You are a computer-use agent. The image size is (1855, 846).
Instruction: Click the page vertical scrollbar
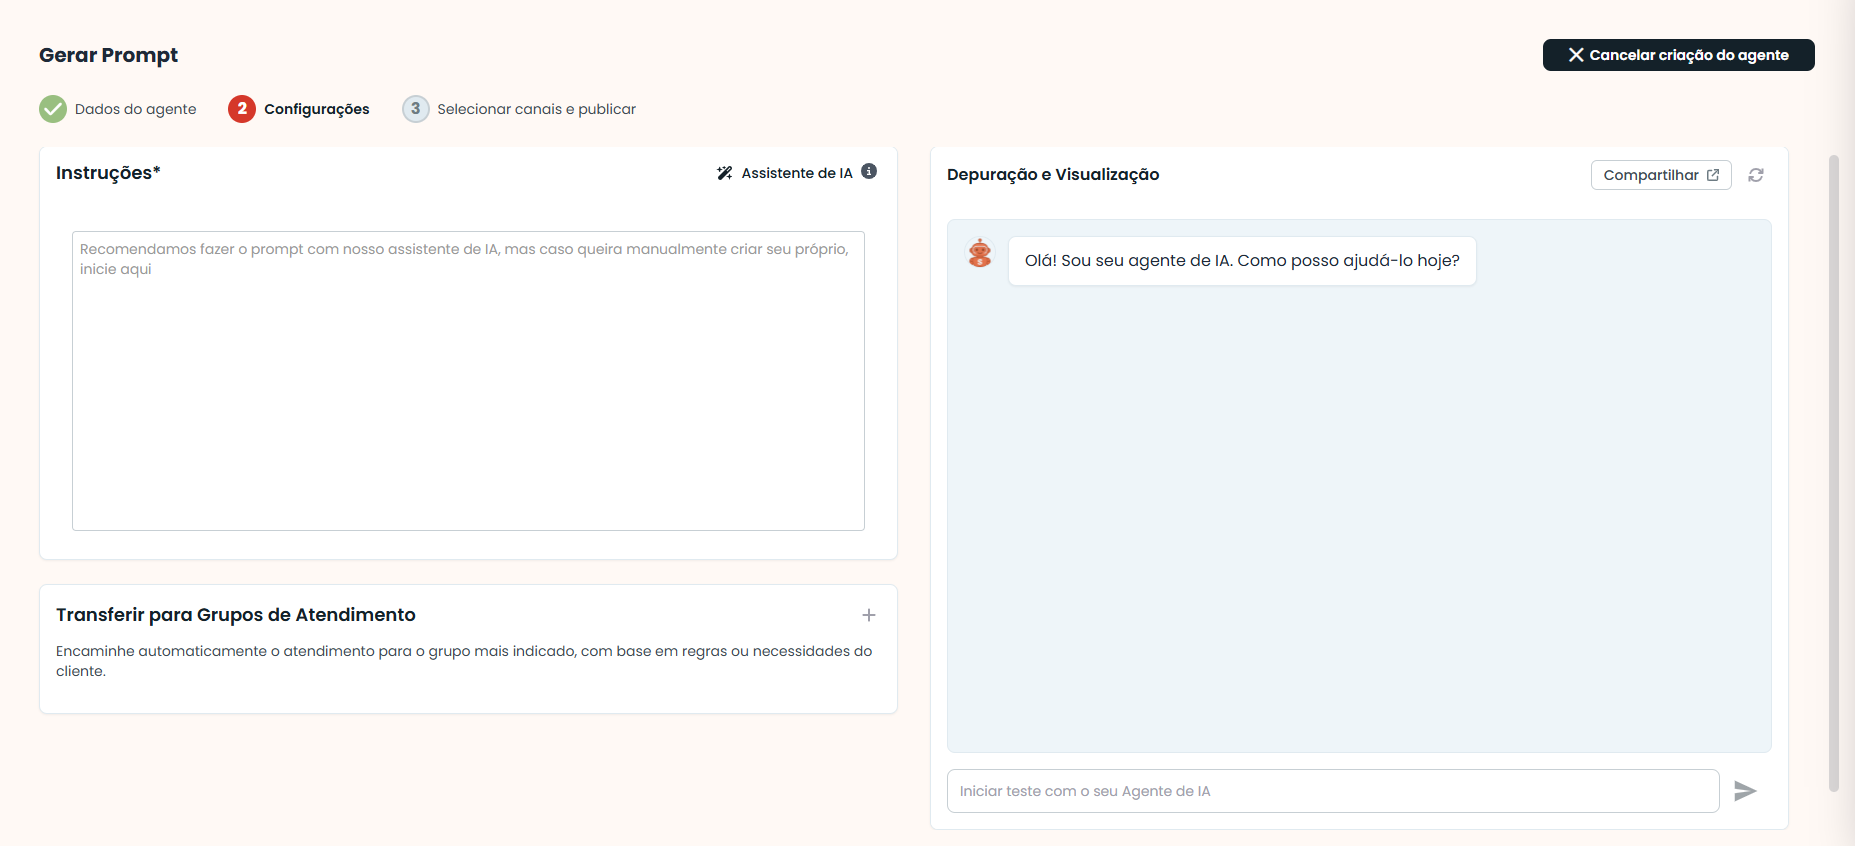(1834, 472)
